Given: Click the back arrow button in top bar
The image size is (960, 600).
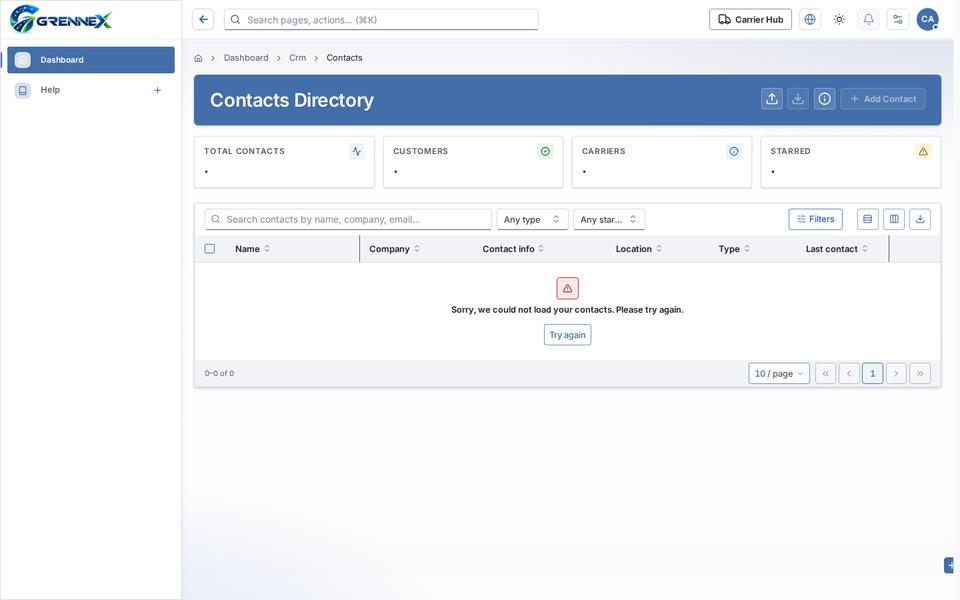Looking at the screenshot, I should (x=203, y=20).
